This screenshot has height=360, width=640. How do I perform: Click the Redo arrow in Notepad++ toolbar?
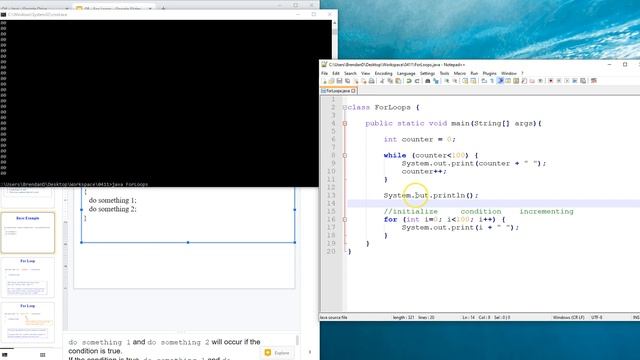(417, 81)
